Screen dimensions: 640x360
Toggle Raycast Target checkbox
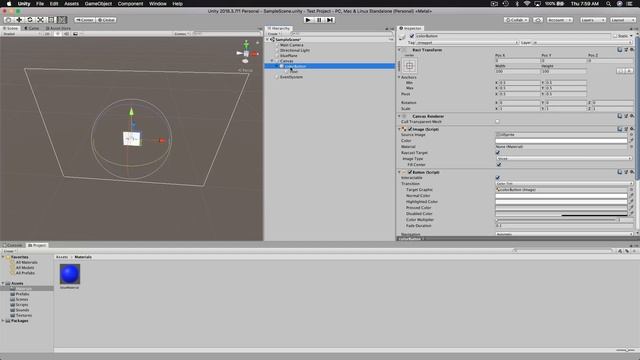(498, 152)
